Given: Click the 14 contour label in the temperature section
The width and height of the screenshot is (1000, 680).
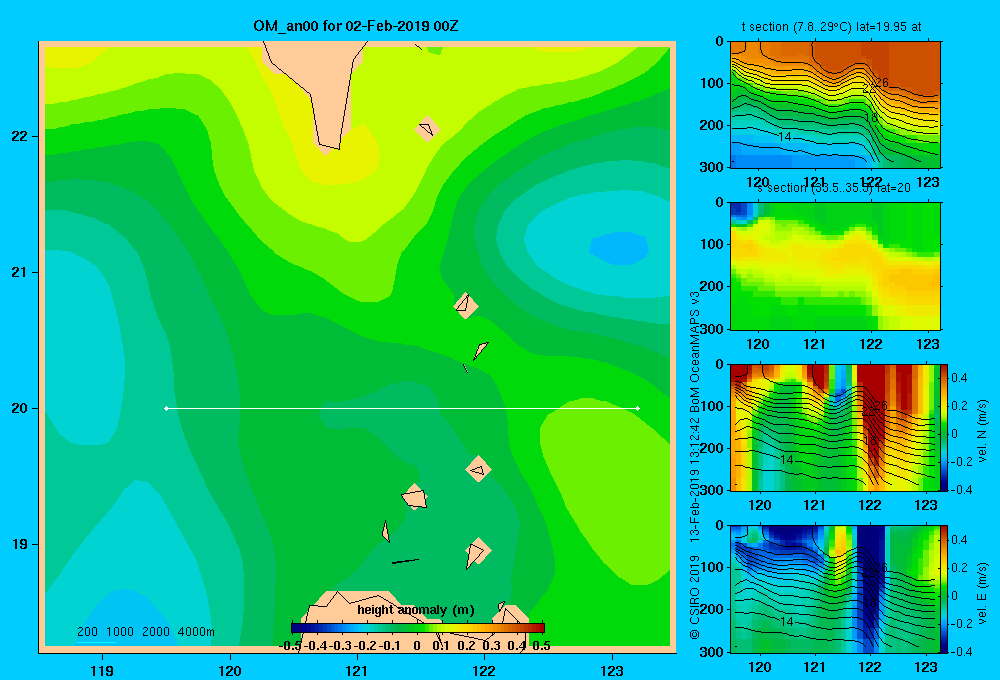Looking at the screenshot, I should pos(784,137).
